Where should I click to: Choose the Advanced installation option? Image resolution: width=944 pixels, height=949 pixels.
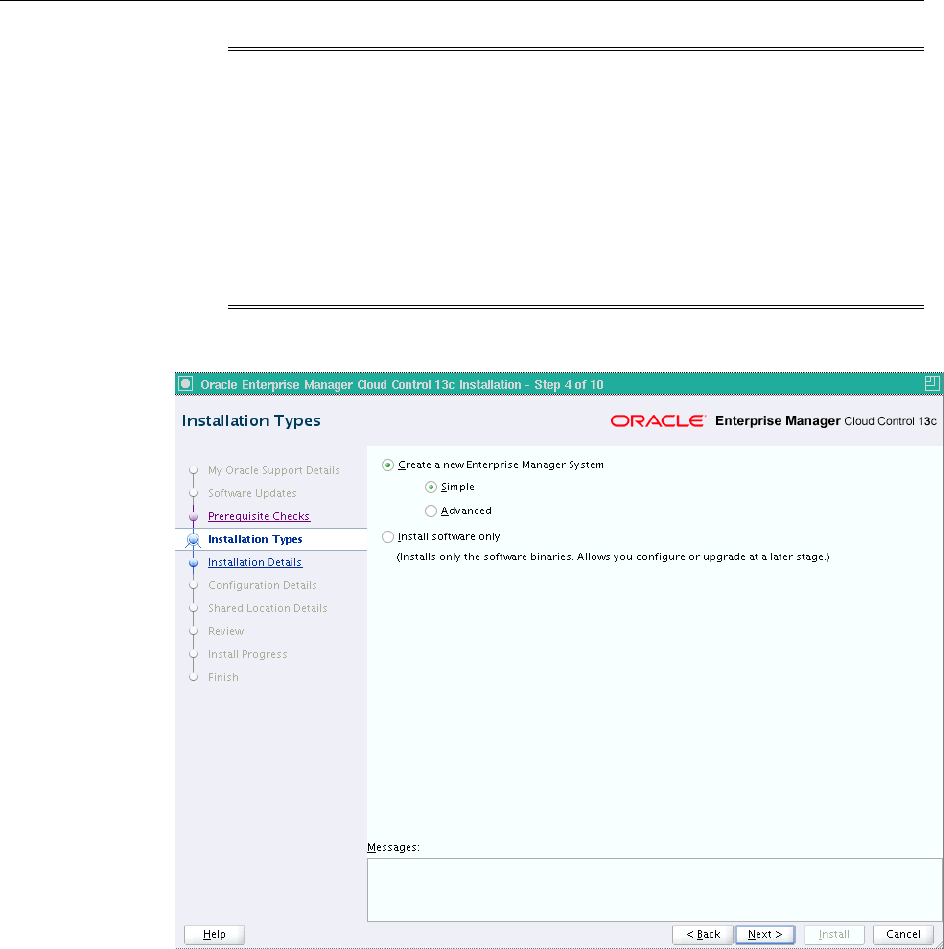coord(431,511)
